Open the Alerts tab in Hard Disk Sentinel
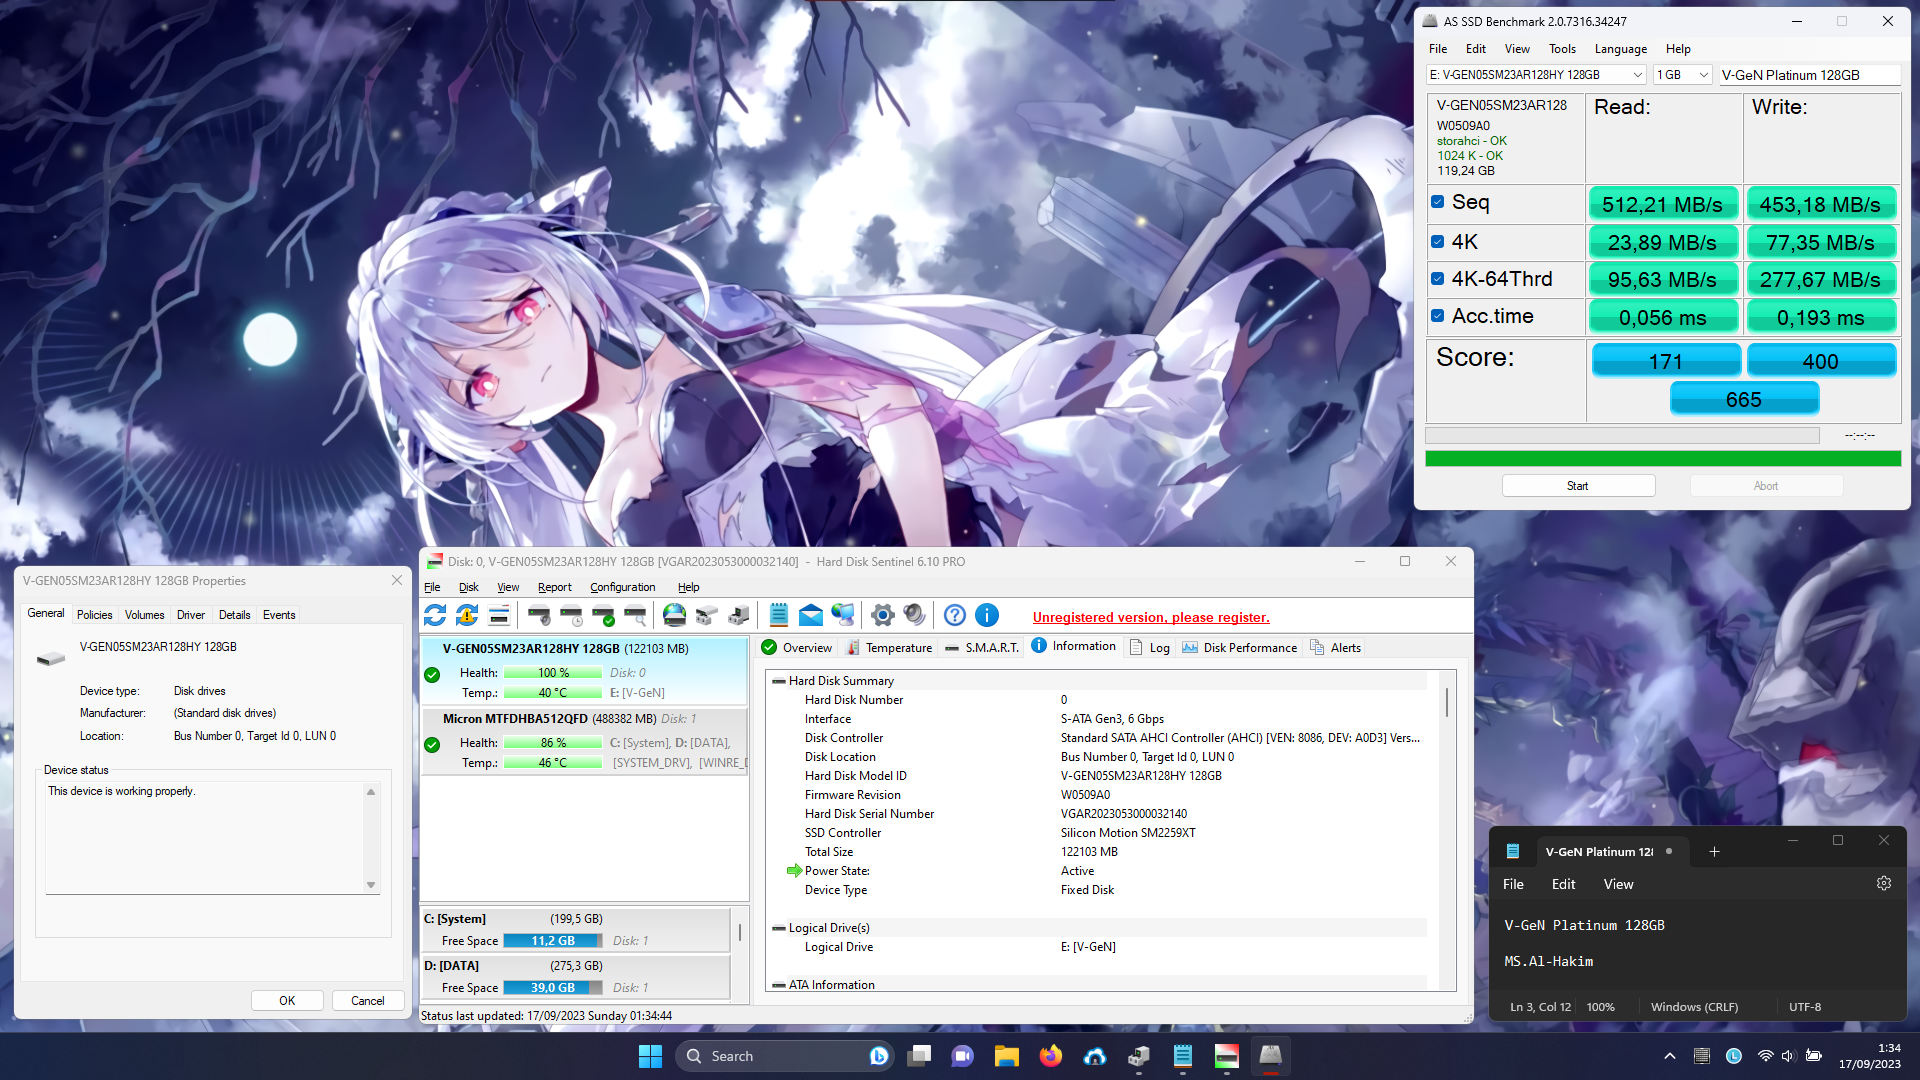 coord(1336,648)
